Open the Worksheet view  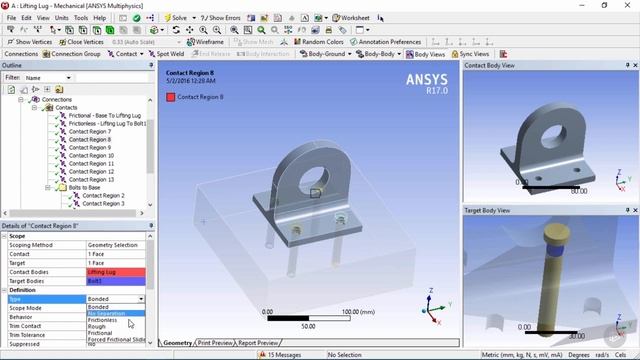tap(351, 18)
